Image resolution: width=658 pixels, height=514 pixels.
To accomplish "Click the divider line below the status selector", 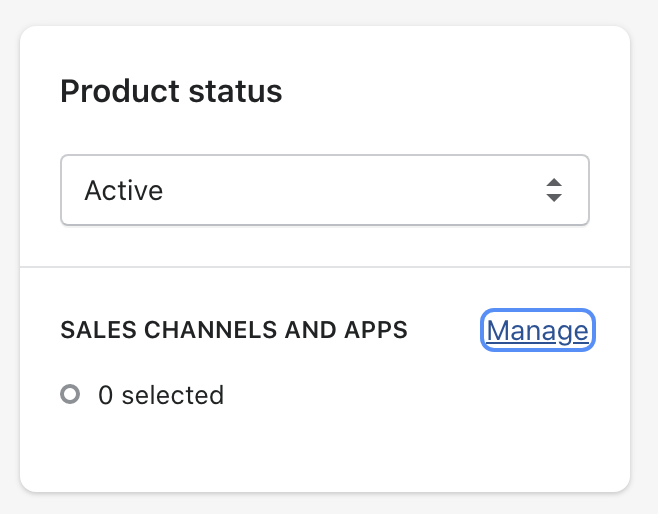I will point(325,266).
